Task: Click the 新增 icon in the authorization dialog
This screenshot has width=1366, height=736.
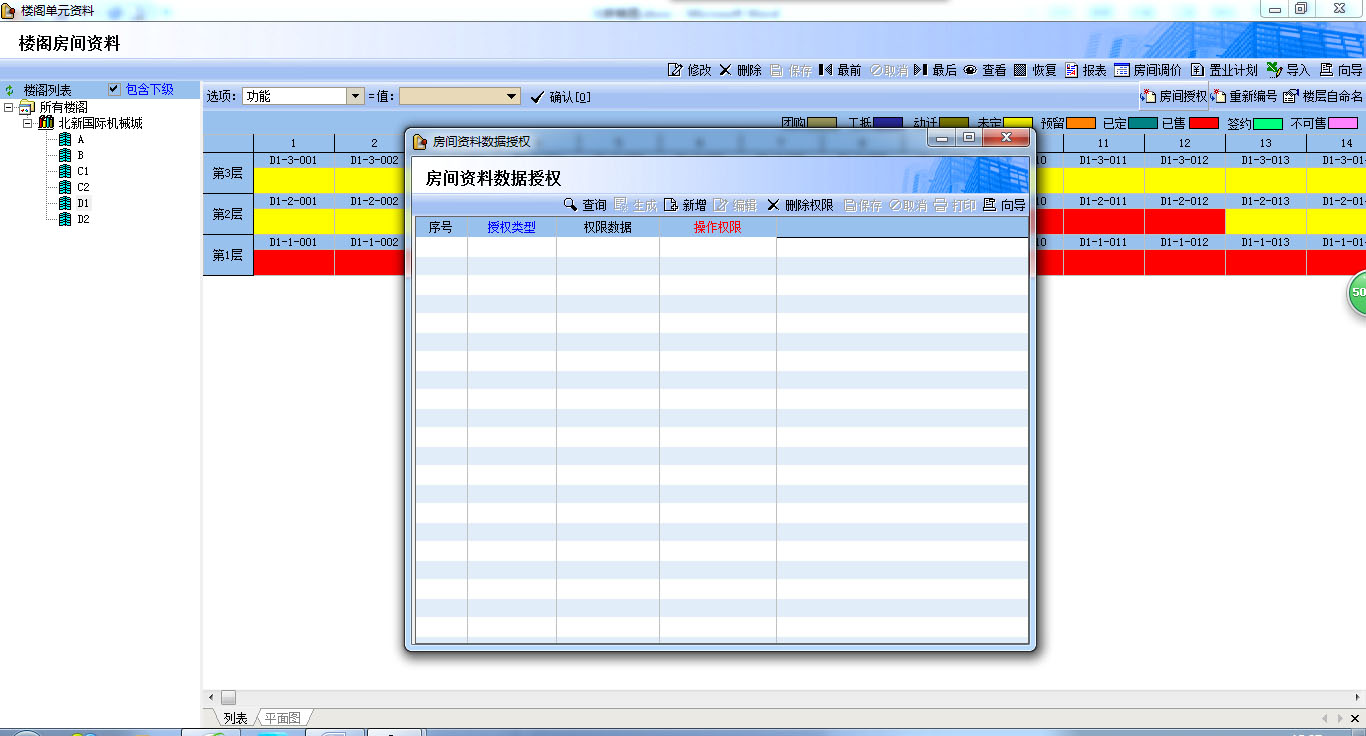Action: click(x=671, y=205)
